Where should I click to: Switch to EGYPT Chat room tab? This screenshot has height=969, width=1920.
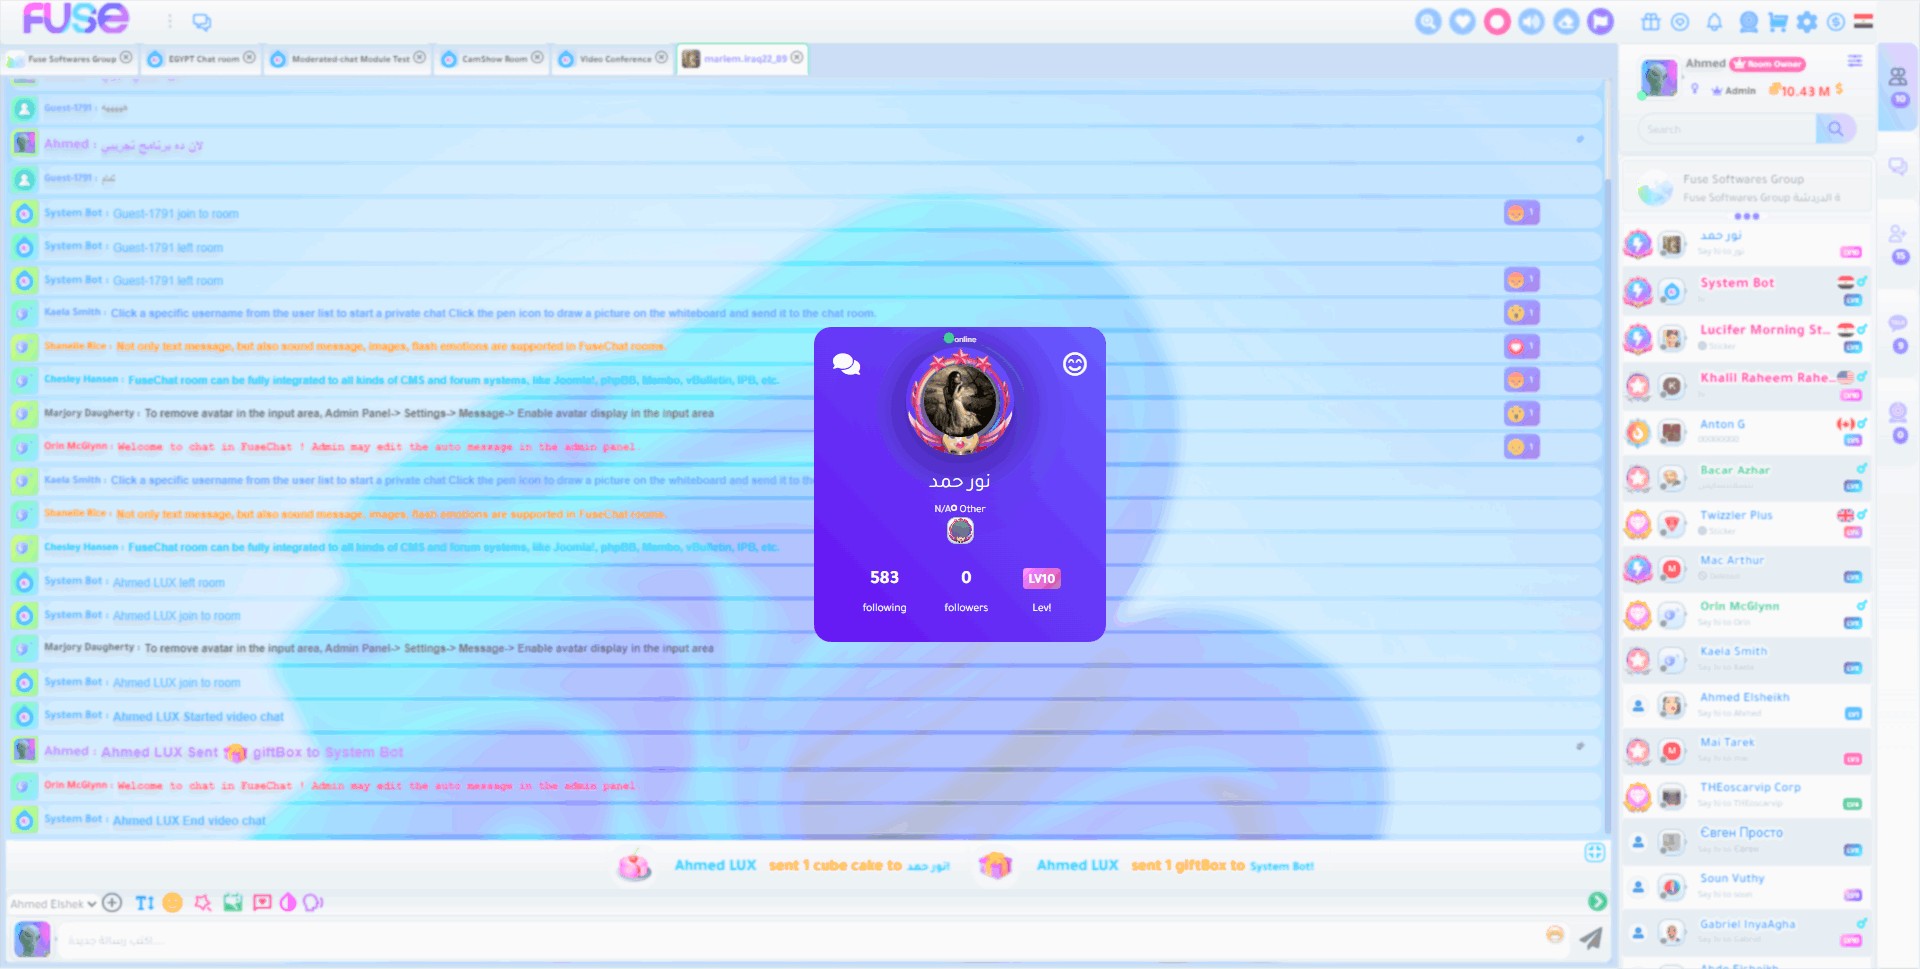203,59
